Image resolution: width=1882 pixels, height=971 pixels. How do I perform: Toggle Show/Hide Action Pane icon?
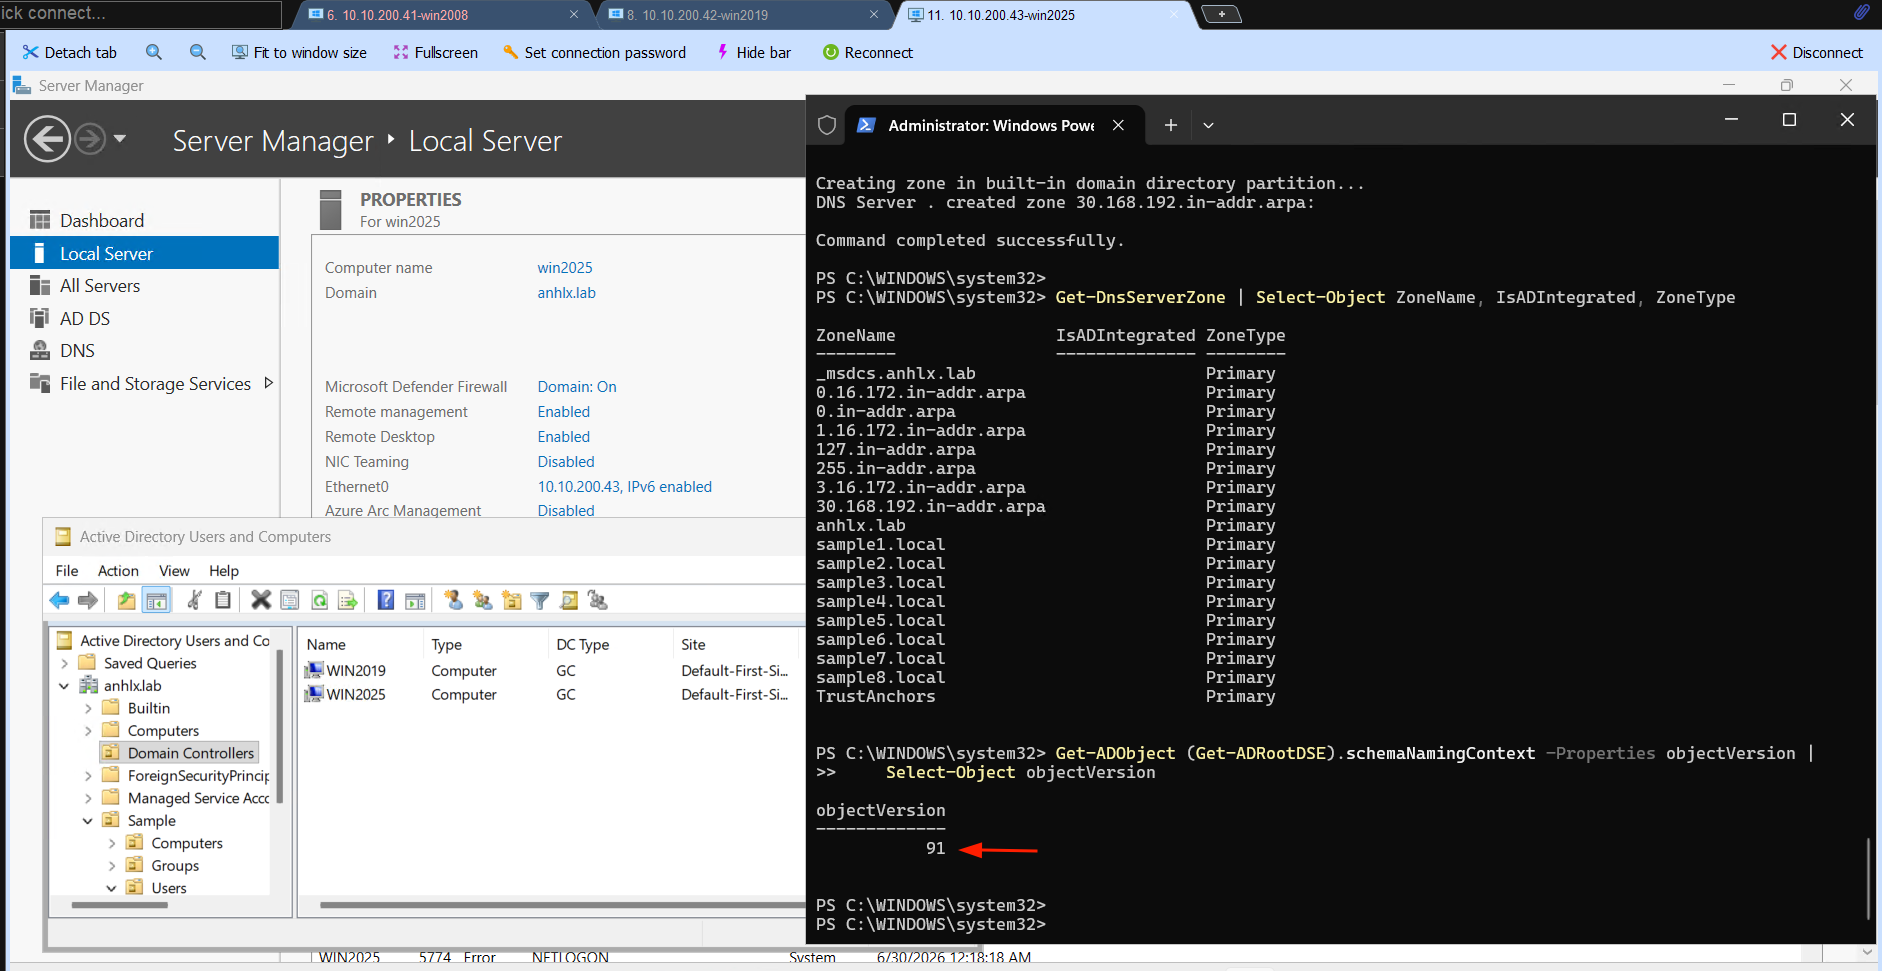pyautogui.click(x=415, y=600)
